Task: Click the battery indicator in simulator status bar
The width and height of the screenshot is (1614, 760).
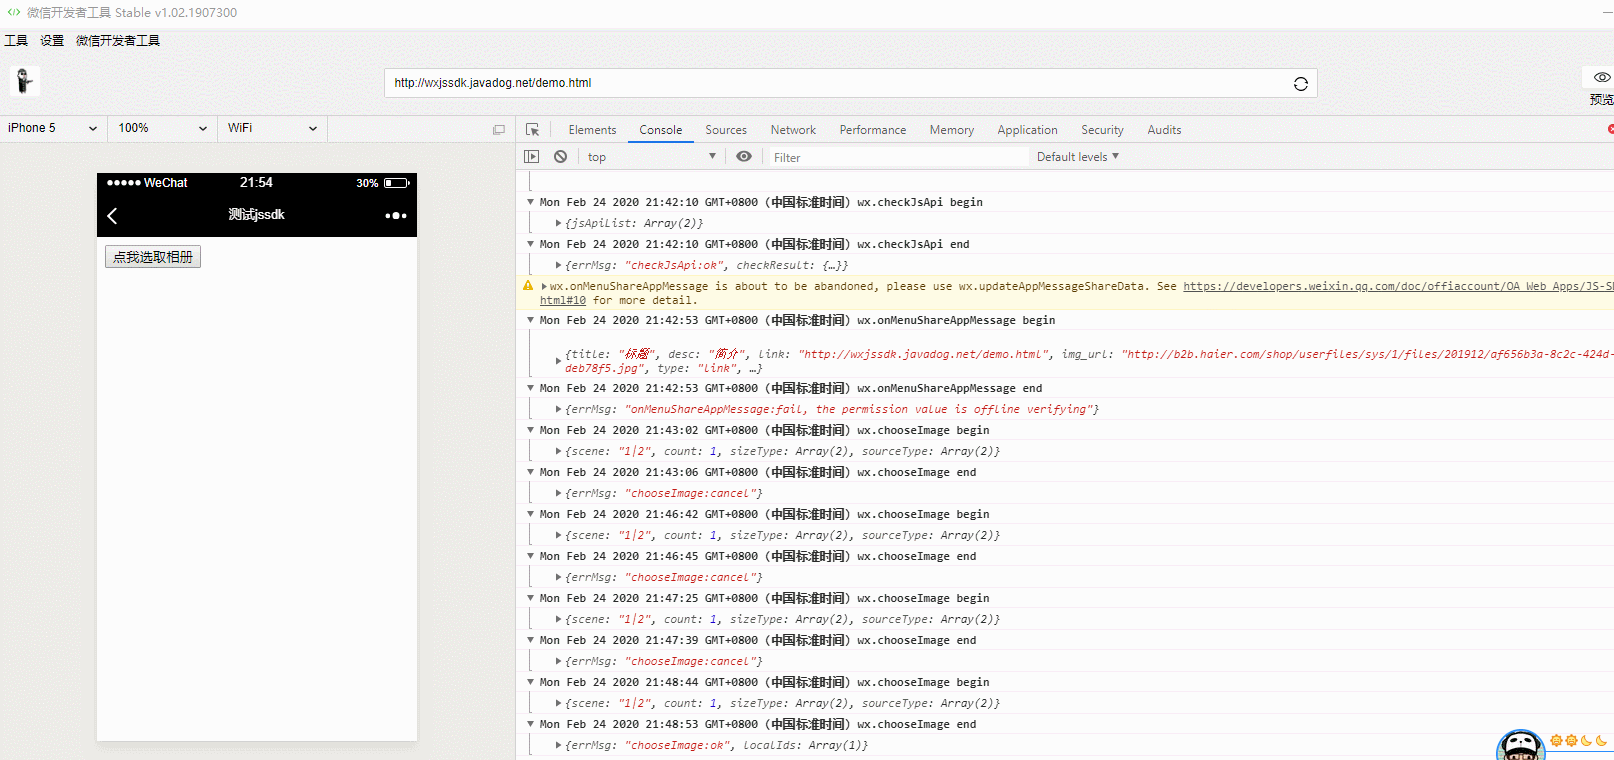Action: click(x=397, y=183)
